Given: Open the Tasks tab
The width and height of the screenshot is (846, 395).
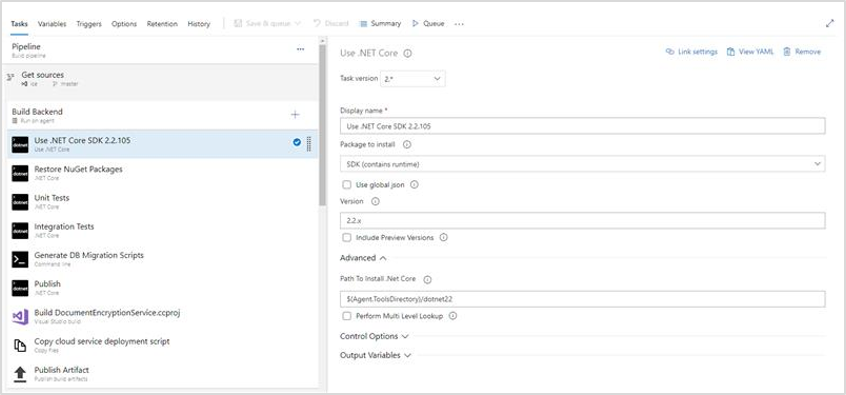Looking at the screenshot, I should [x=19, y=24].
